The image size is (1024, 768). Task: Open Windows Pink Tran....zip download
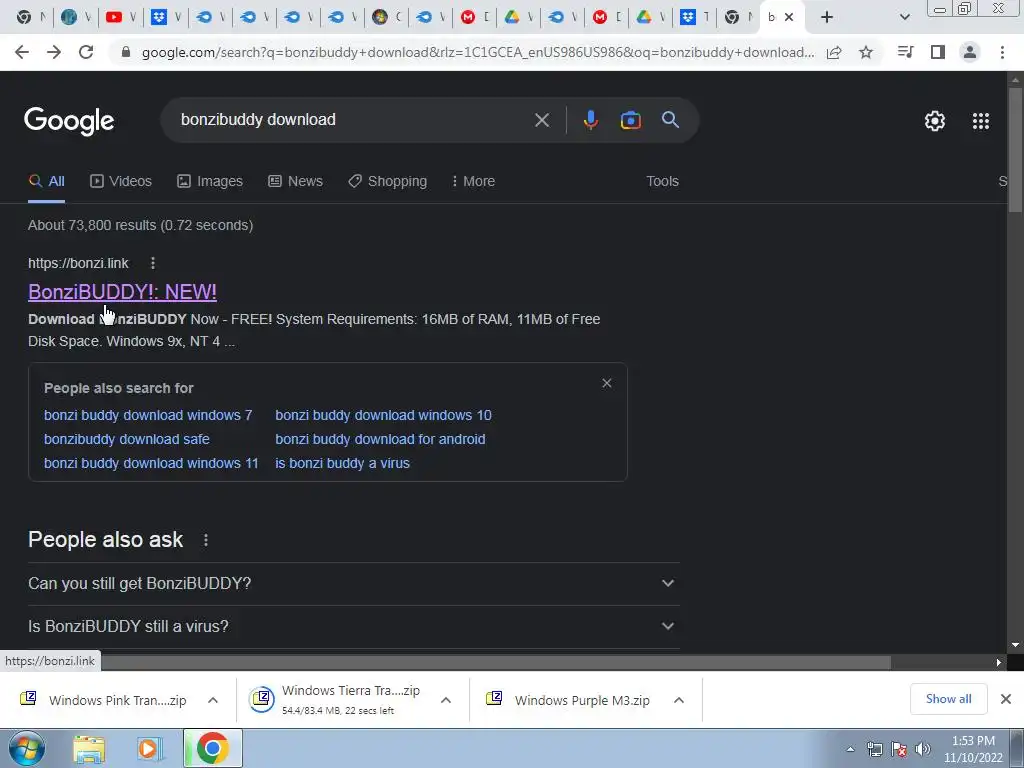103,701
